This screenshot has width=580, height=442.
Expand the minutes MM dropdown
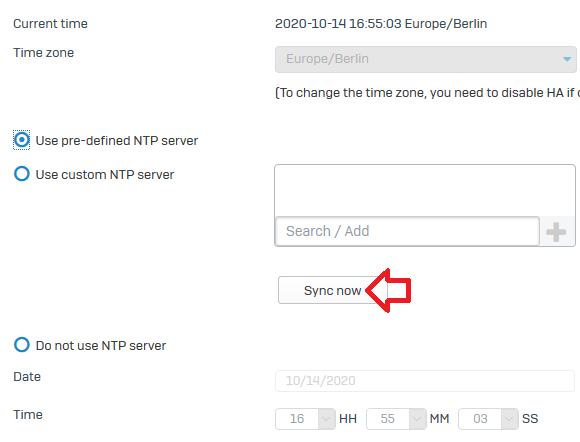[417, 419]
